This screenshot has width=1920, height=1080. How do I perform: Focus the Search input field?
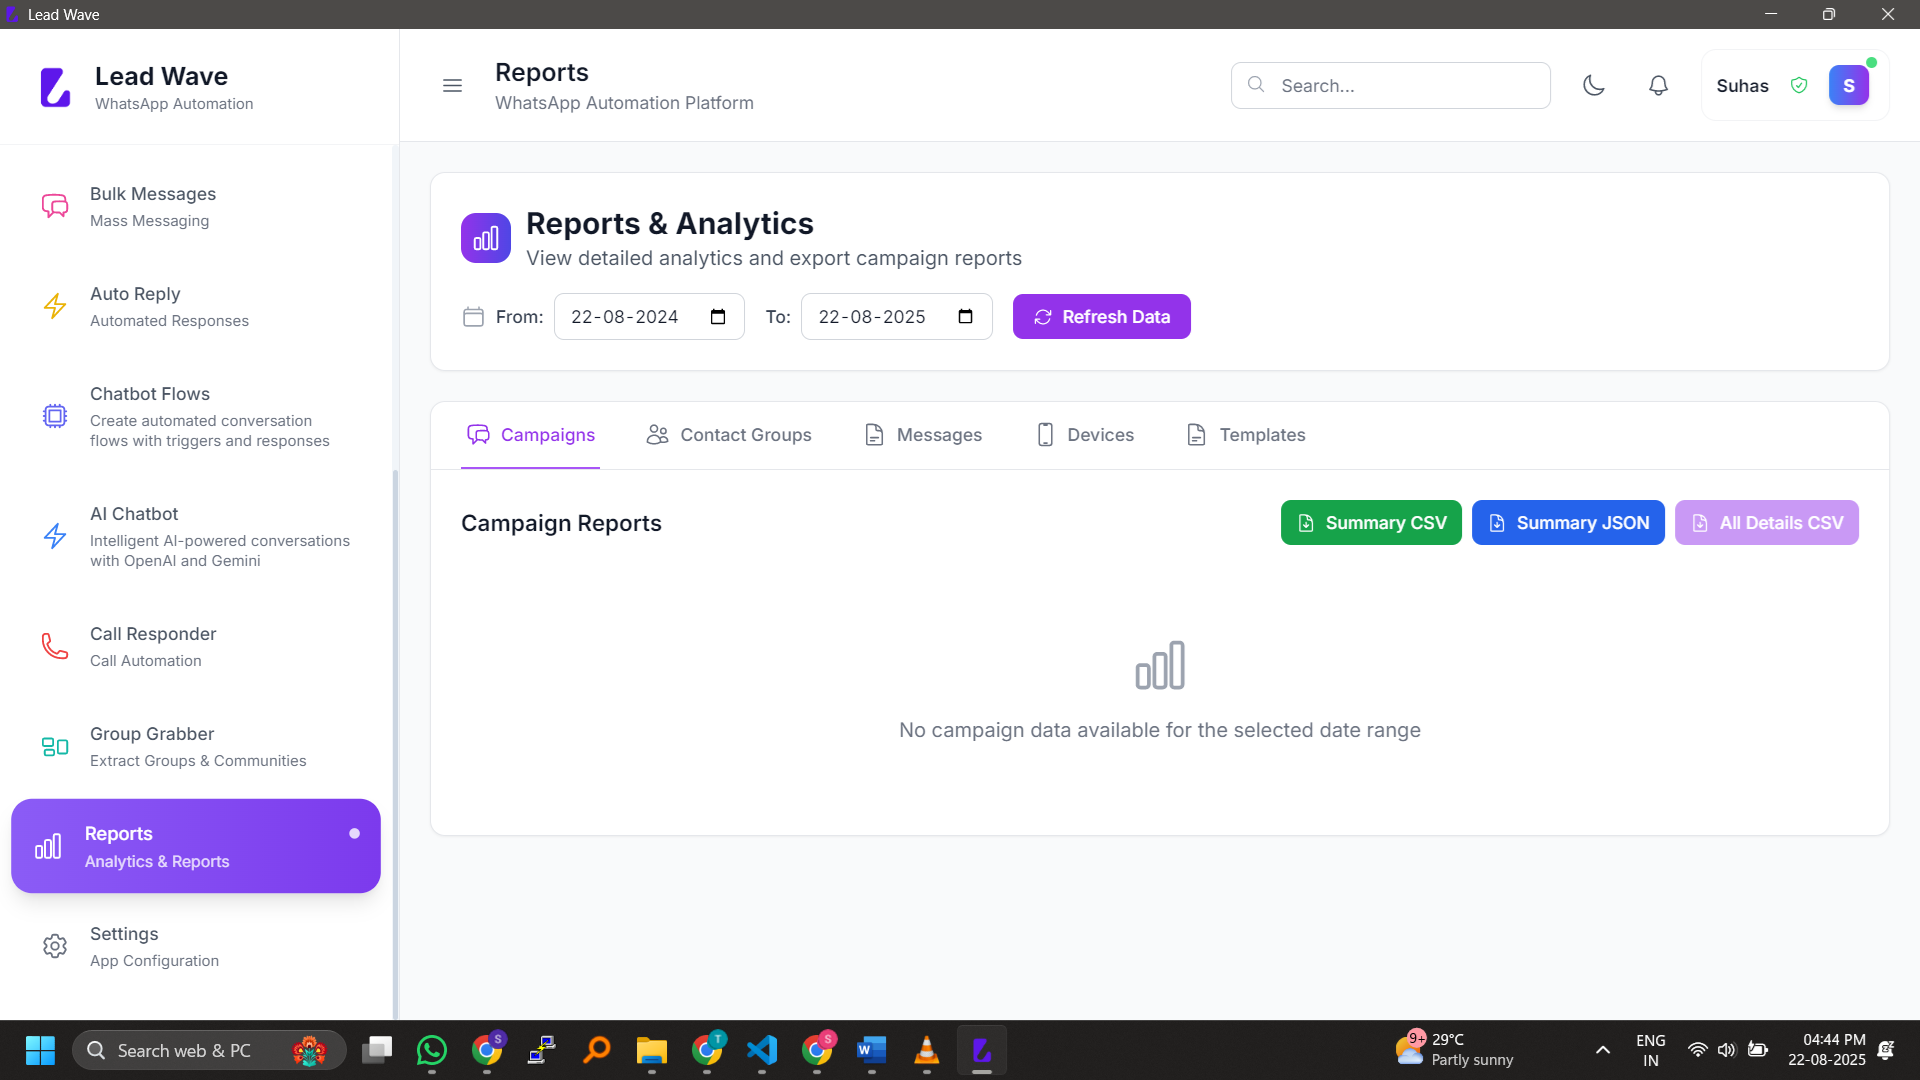coord(1391,86)
